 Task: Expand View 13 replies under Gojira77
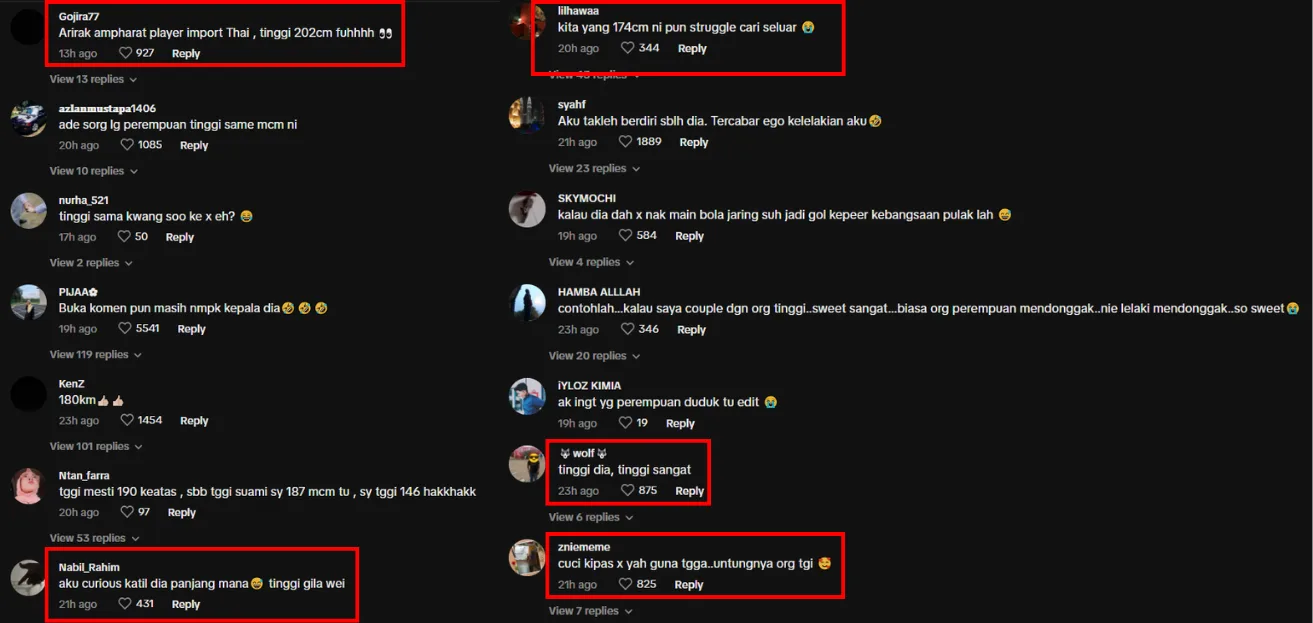[x=93, y=79]
